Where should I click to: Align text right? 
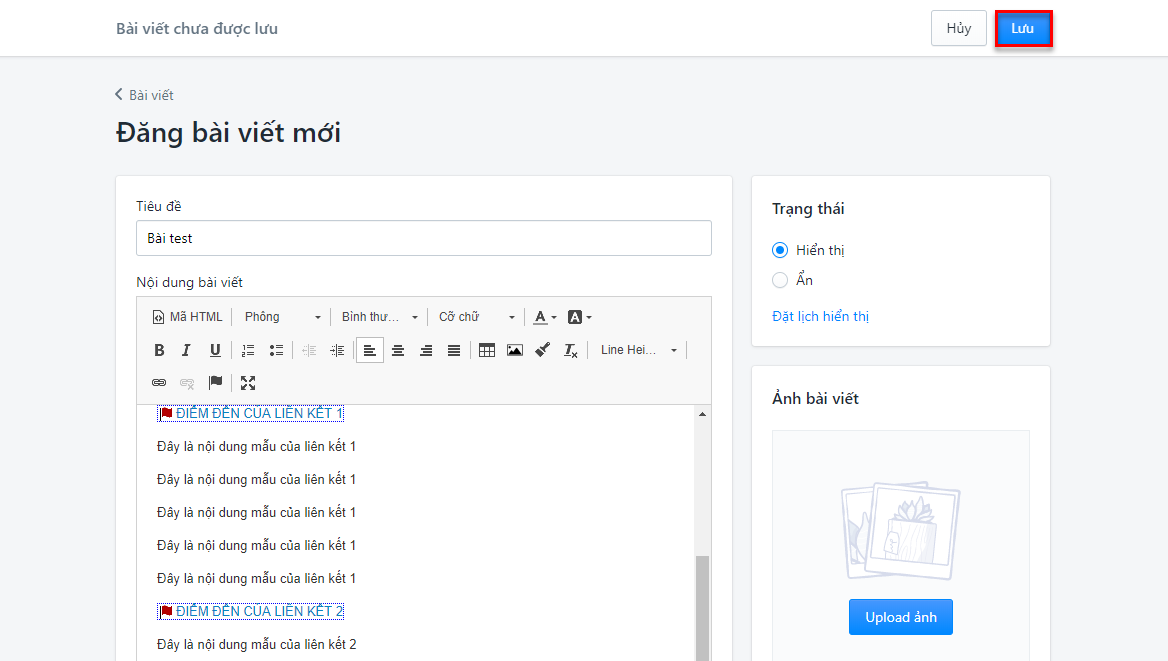[x=426, y=350]
